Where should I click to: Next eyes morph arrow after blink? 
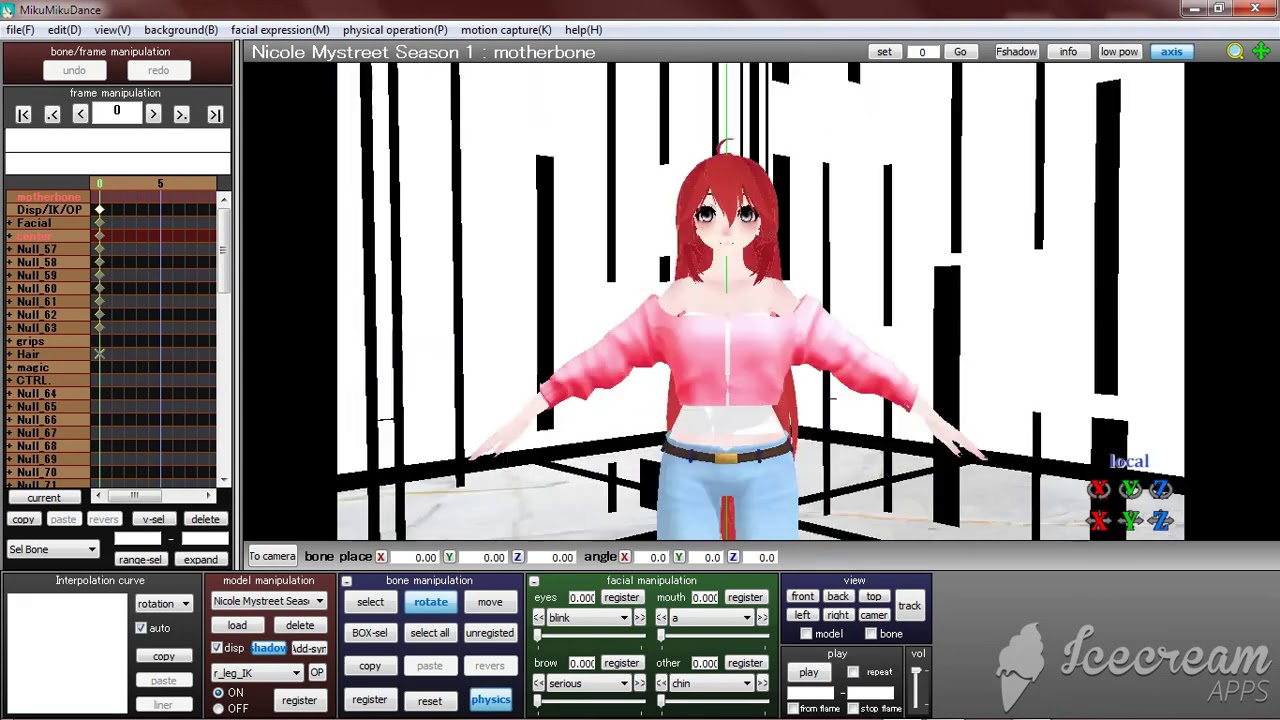(x=639, y=618)
